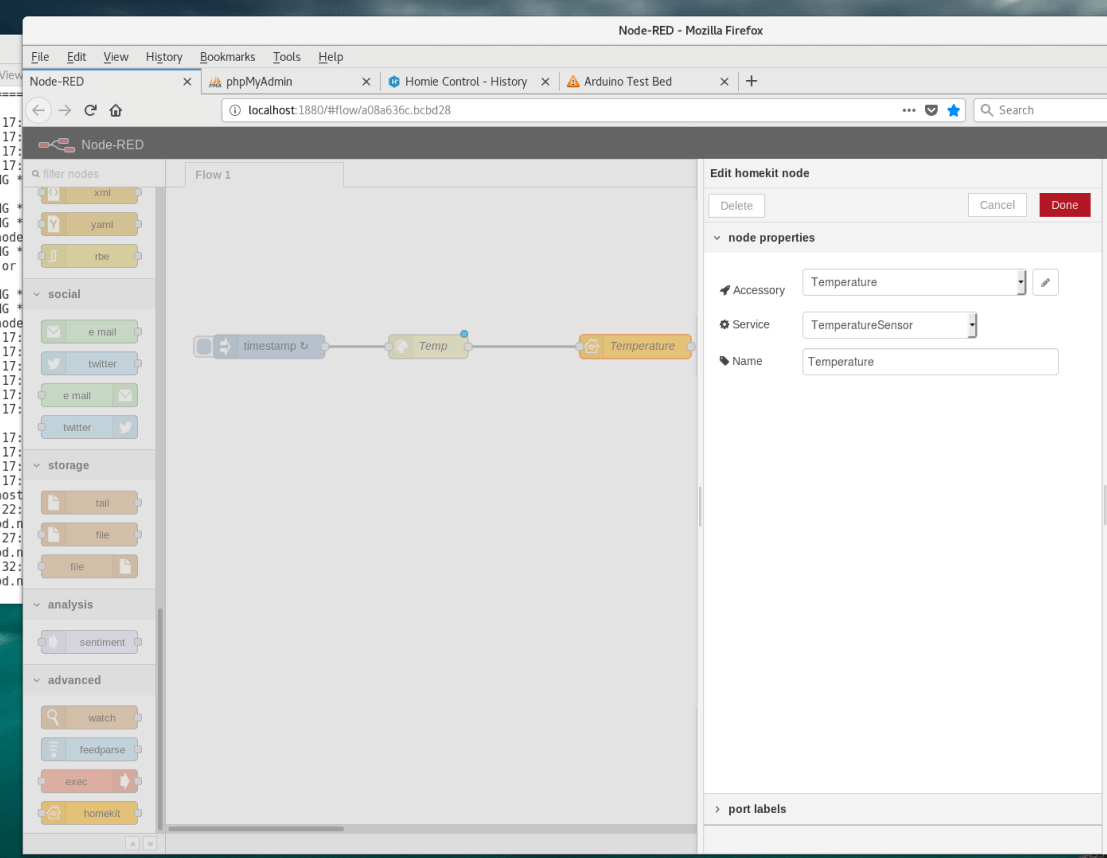This screenshot has width=1107, height=858.
Task: Select the email output node with envelope right
Action: tap(90, 395)
